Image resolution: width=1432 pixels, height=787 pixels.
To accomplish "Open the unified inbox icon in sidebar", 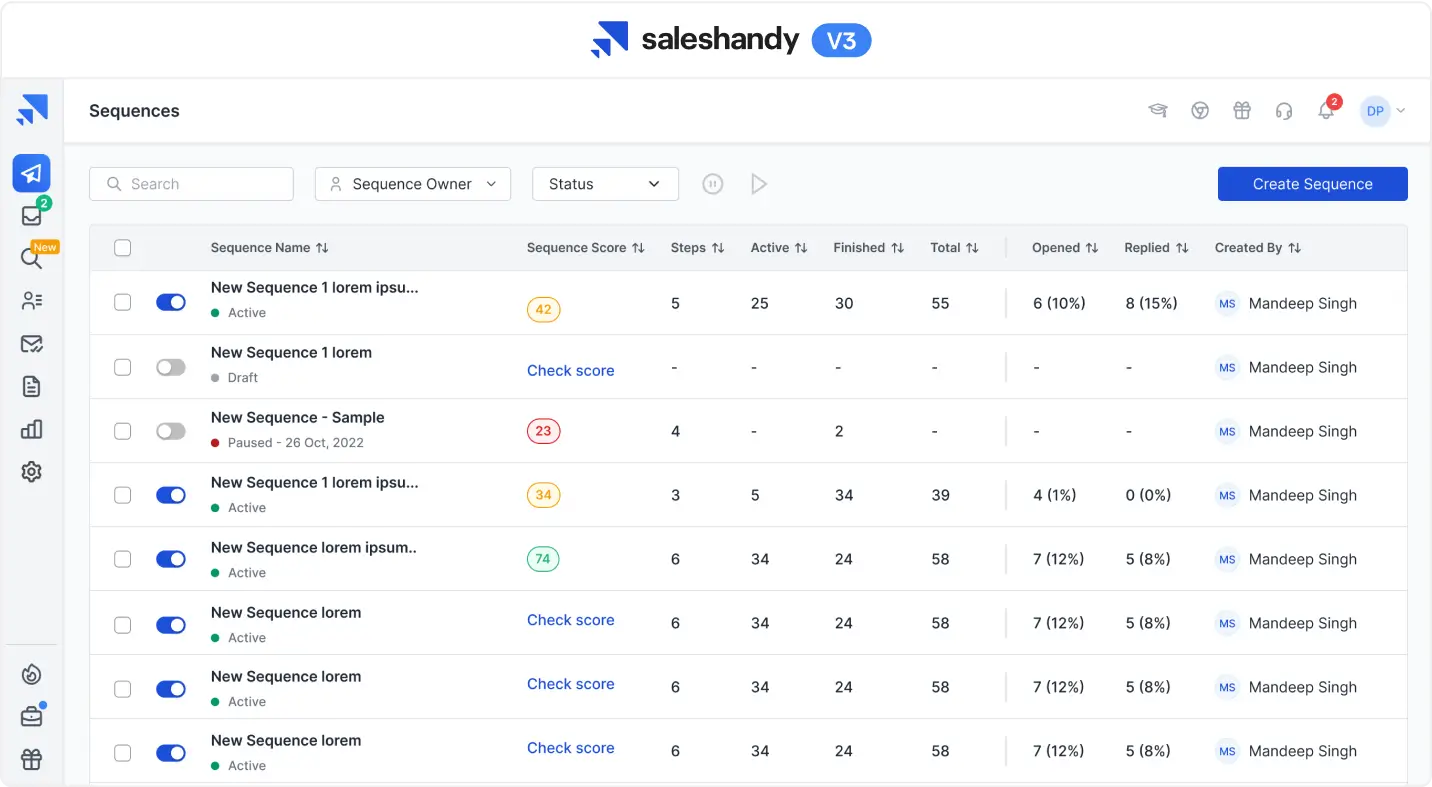I will point(32,216).
